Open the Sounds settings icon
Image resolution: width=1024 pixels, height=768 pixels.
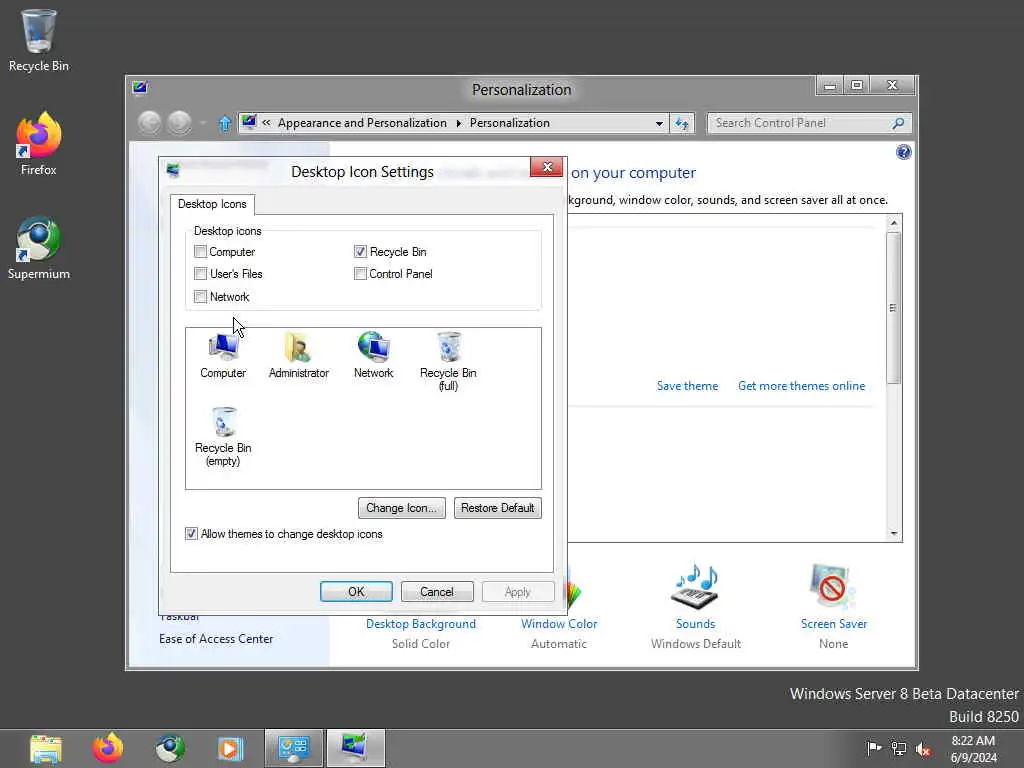click(695, 585)
